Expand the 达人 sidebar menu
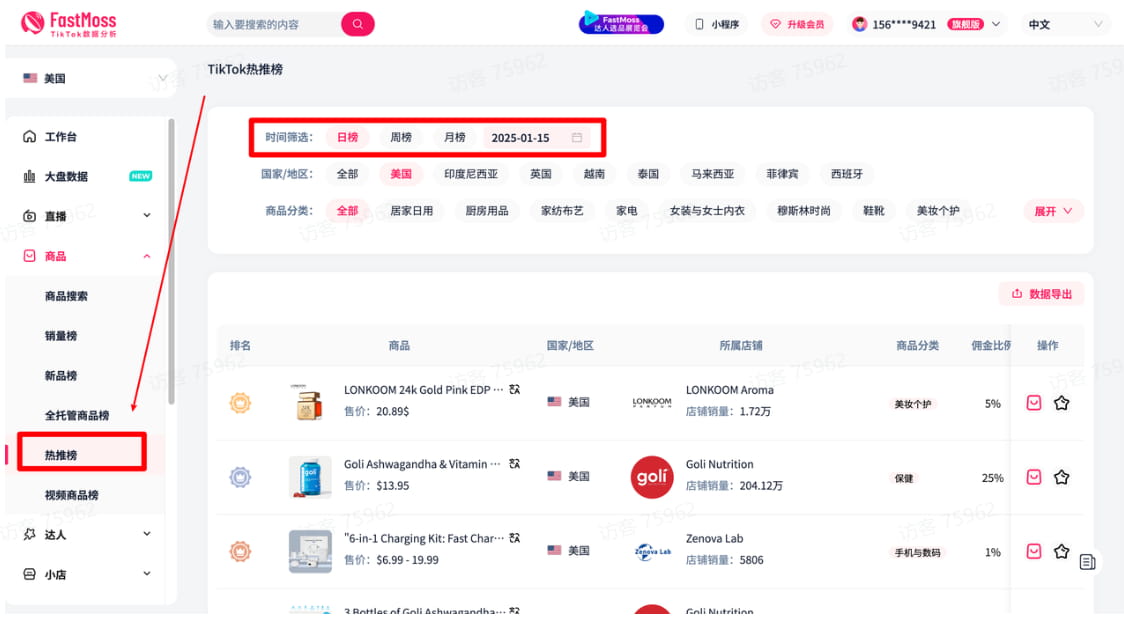Viewport: 1124px width, 625px height. [x=87, y=535]
